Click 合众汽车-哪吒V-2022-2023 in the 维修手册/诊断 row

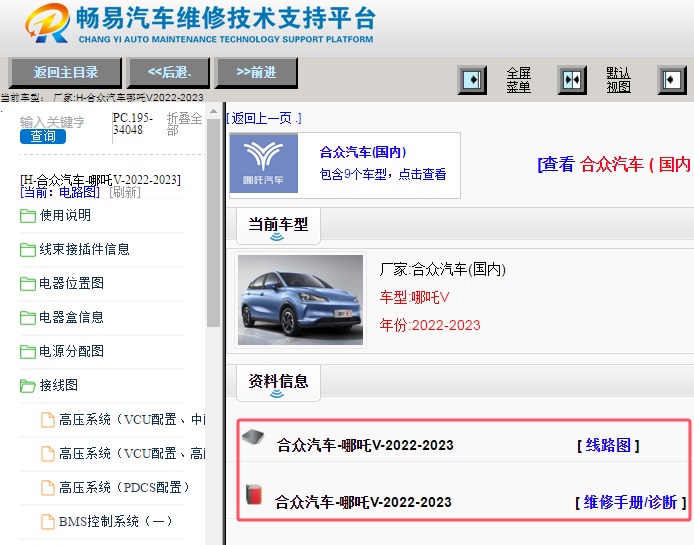(363, 502)
